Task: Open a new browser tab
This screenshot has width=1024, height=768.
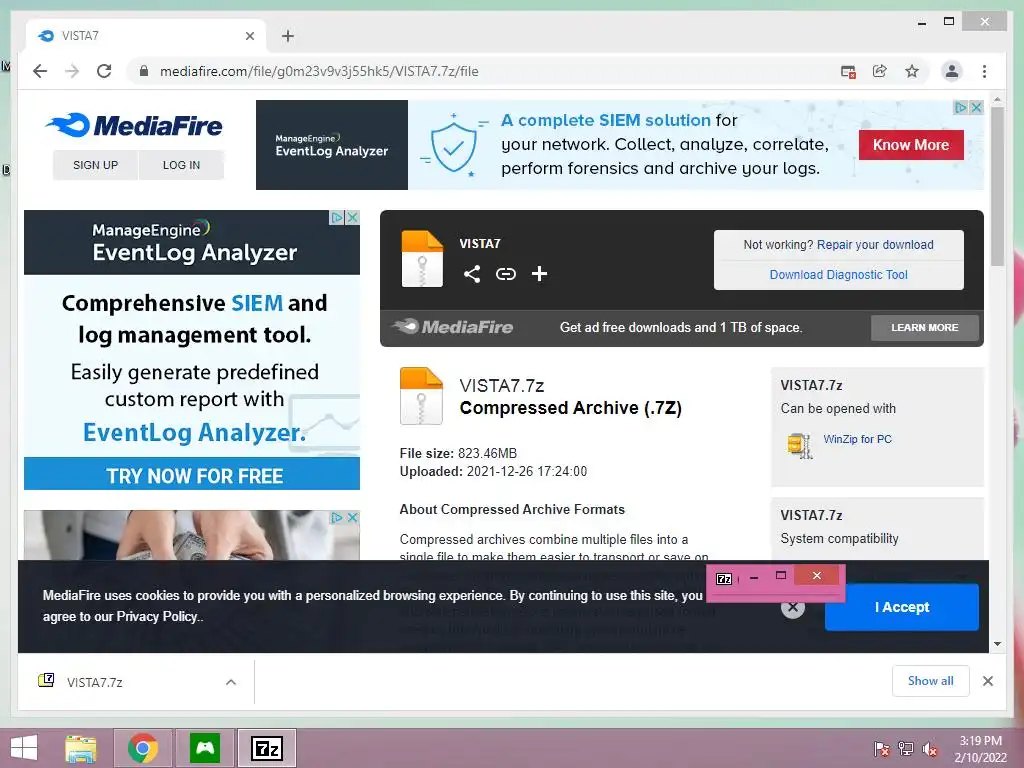Action: pyautogui.click(x=288, y=36)
